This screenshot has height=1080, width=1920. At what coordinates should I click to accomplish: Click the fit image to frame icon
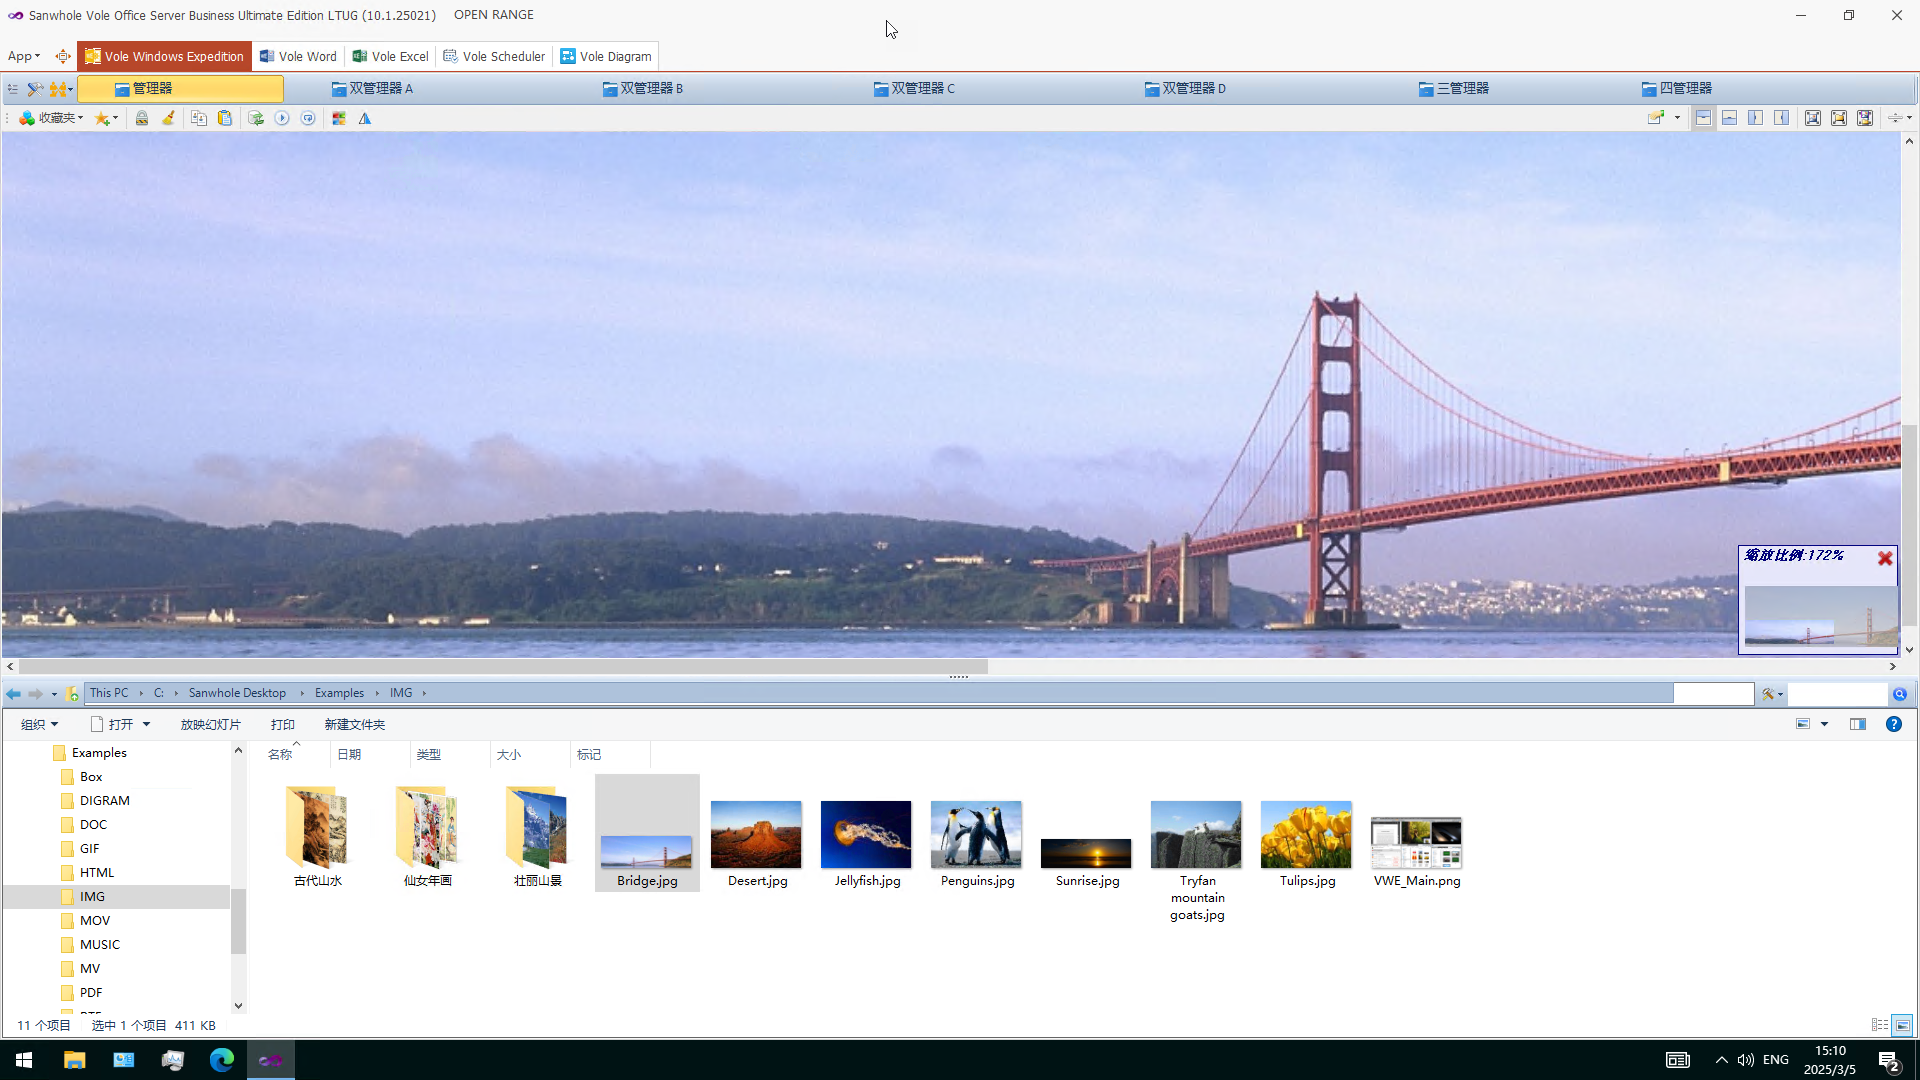pyautogui.click(x=1813, y=118)
